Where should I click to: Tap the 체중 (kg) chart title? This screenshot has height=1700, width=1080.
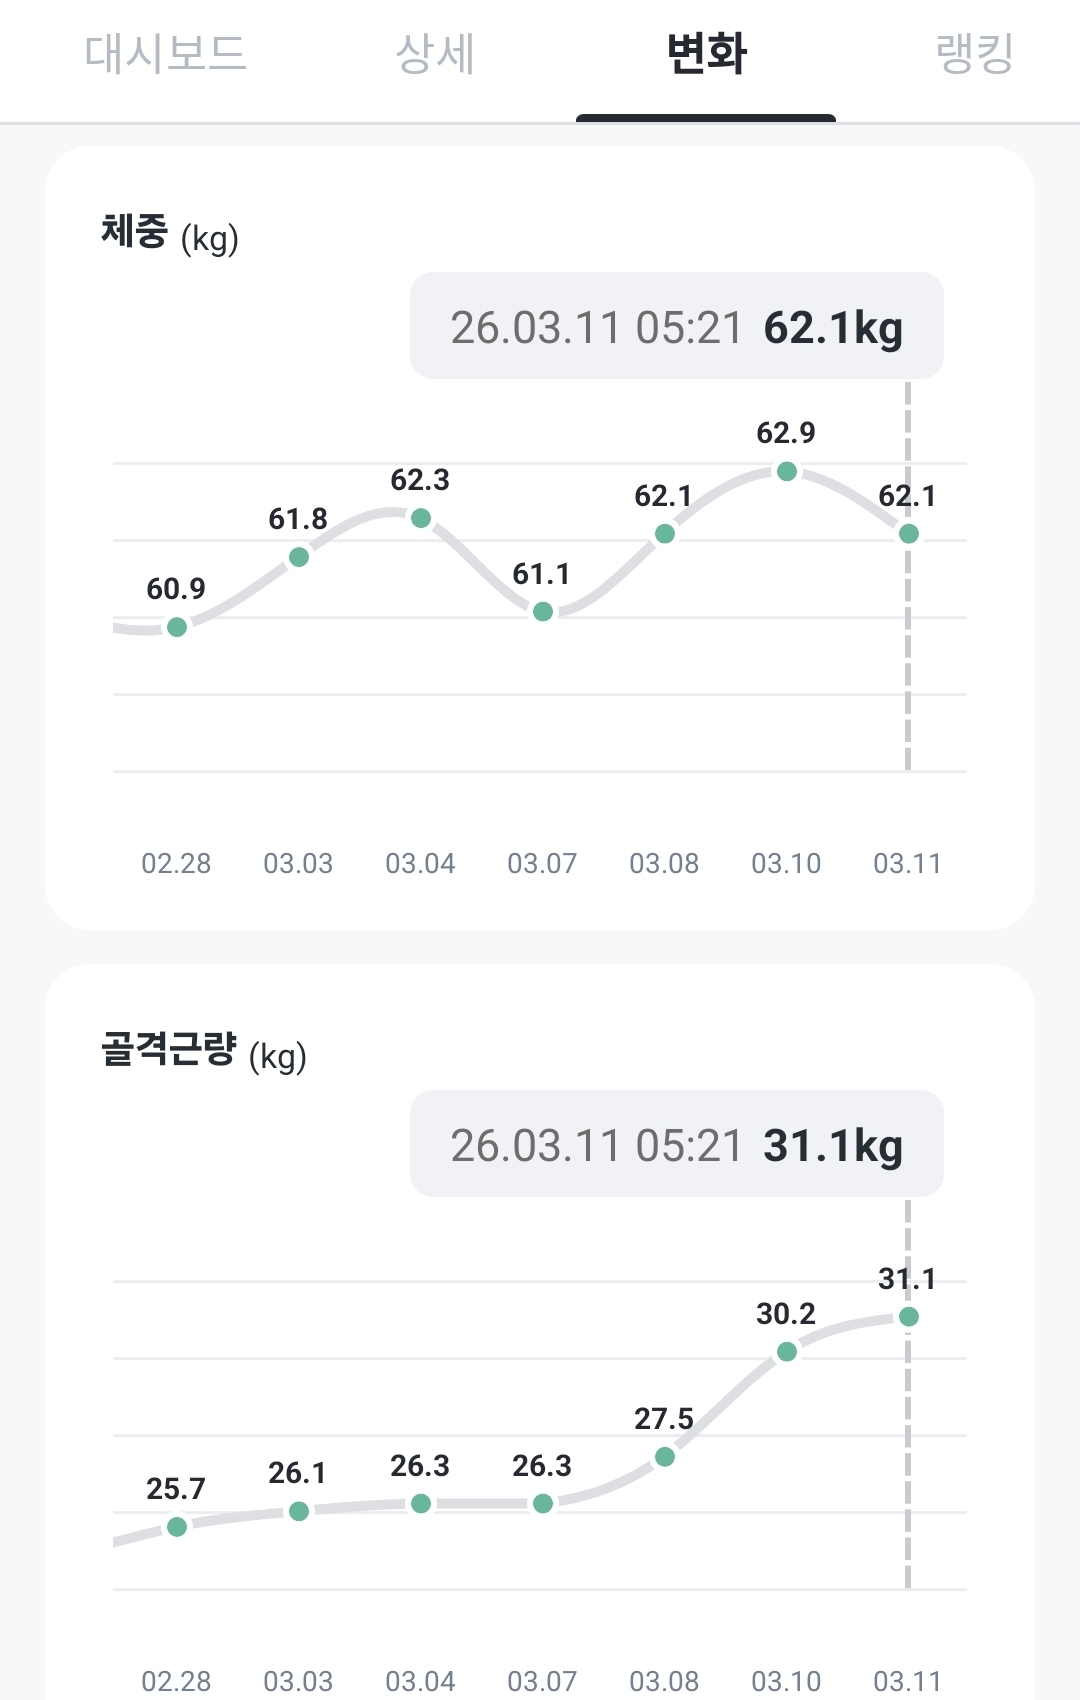coord(170,234)
